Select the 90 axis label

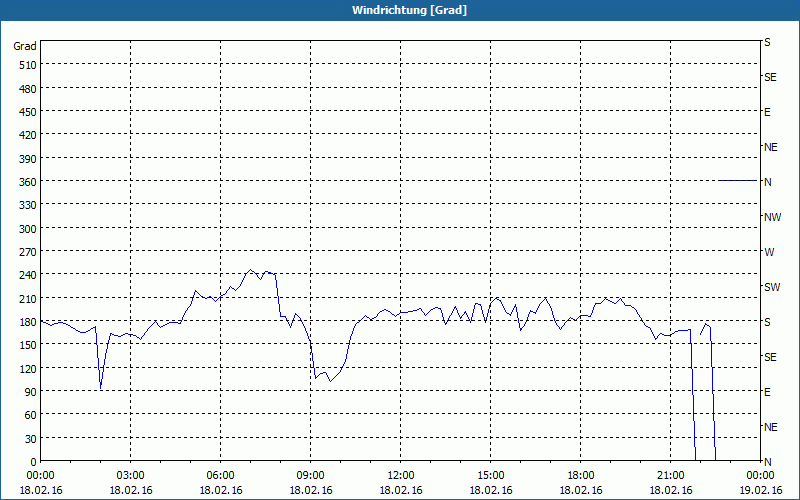click(31, 392)
